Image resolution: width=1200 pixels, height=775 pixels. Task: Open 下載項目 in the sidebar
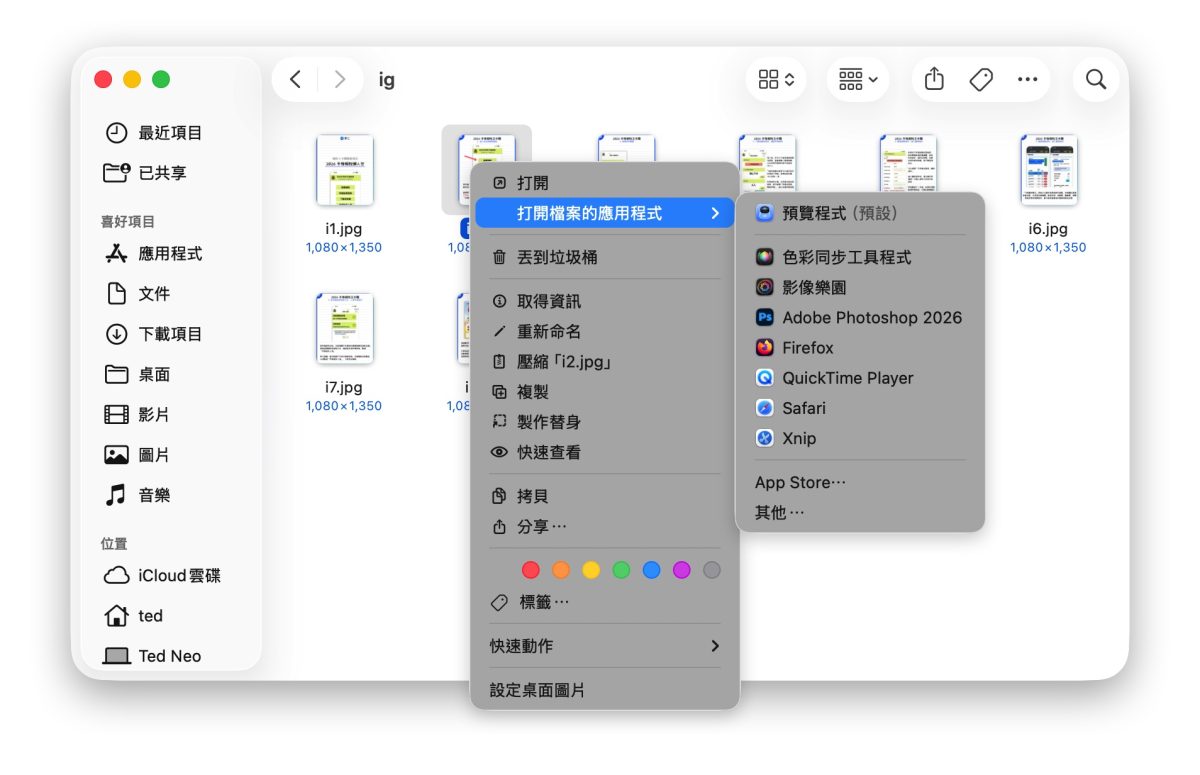click(x=170, y=334)
